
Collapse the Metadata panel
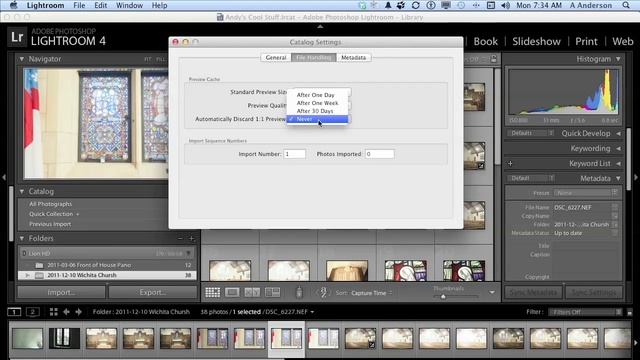[618, 178]
